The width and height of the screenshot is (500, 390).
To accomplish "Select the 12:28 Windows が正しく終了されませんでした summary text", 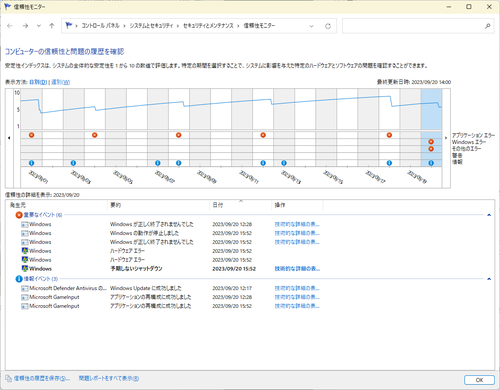I will [152, 224].
